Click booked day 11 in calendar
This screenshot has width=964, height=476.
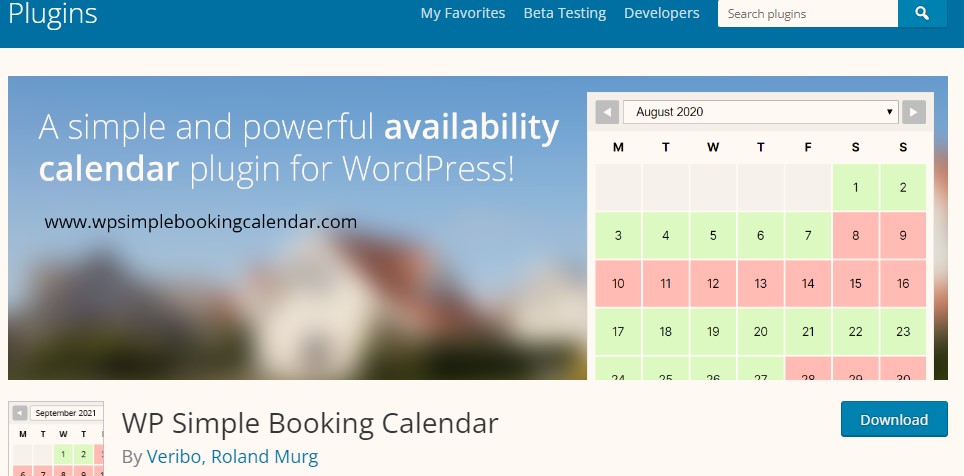[x=666, y=284]
